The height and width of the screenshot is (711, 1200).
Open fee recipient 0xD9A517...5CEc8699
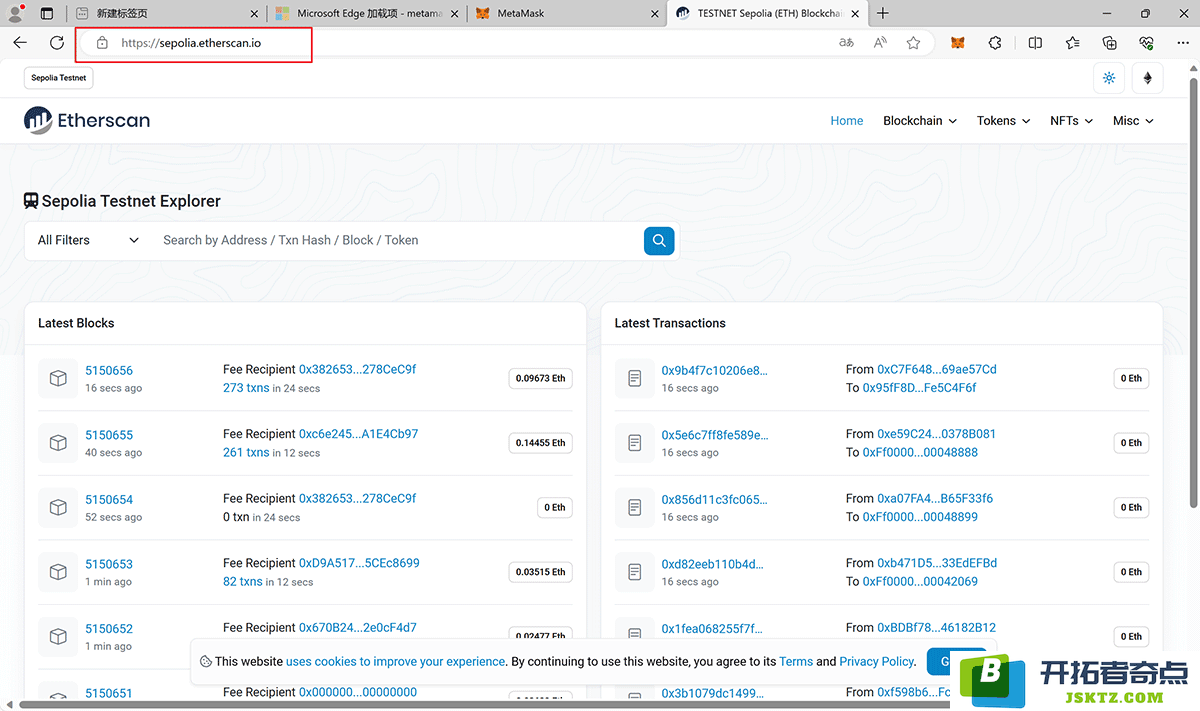[359, 563]
